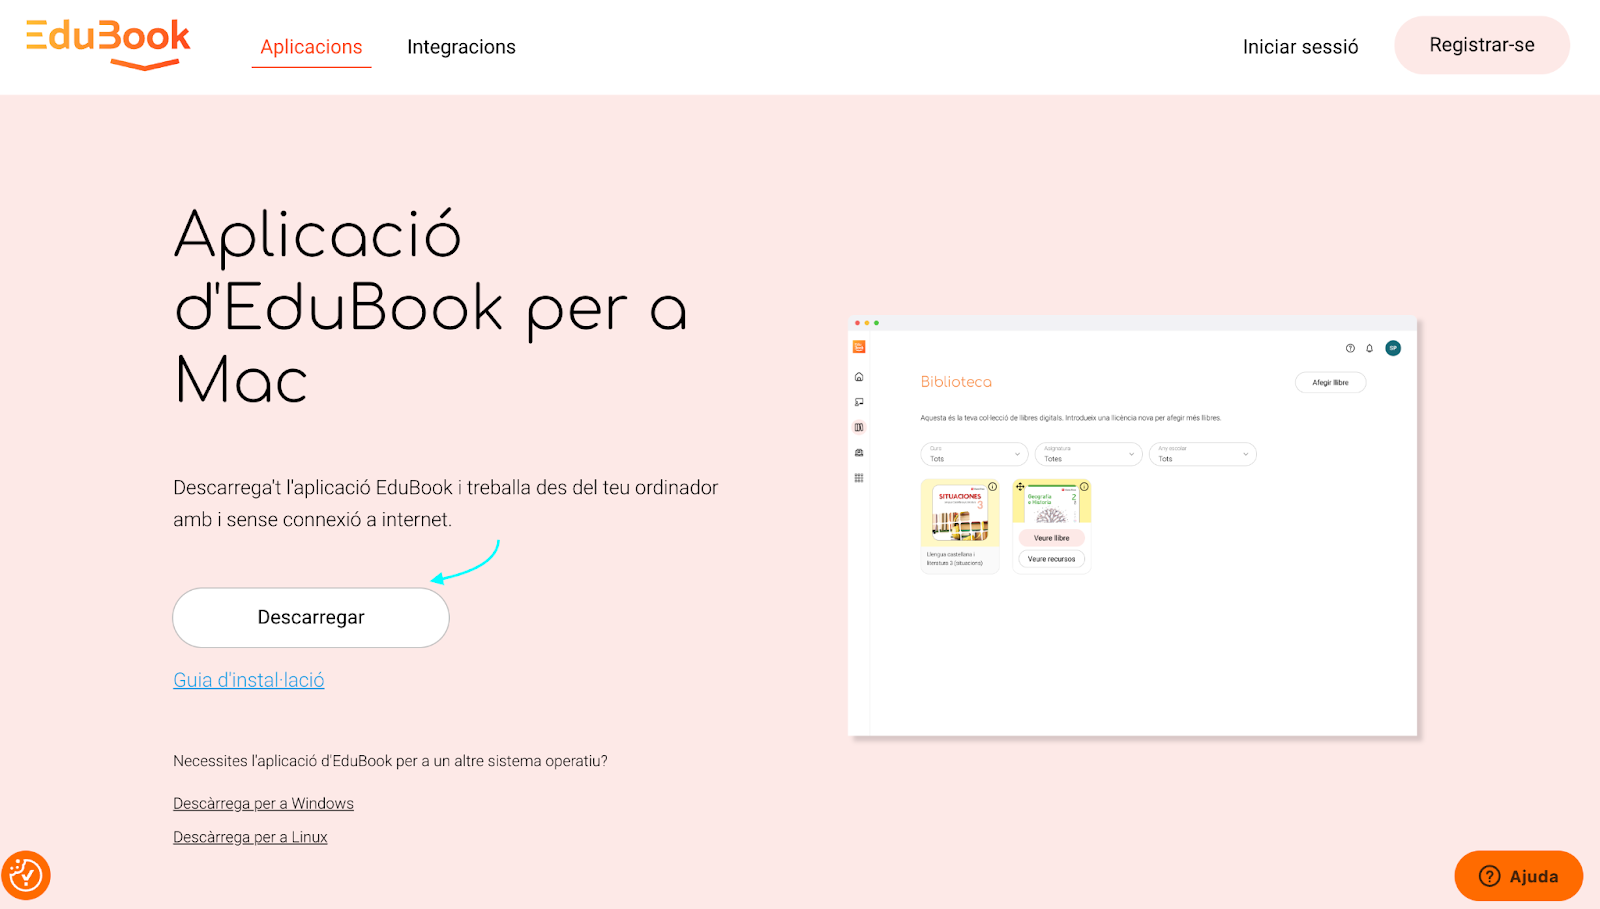Screen dimensions: 1600x909
Task: Click the library books icon in the preview sidebar
Action: pyautogui.click(x=859, y=427)
